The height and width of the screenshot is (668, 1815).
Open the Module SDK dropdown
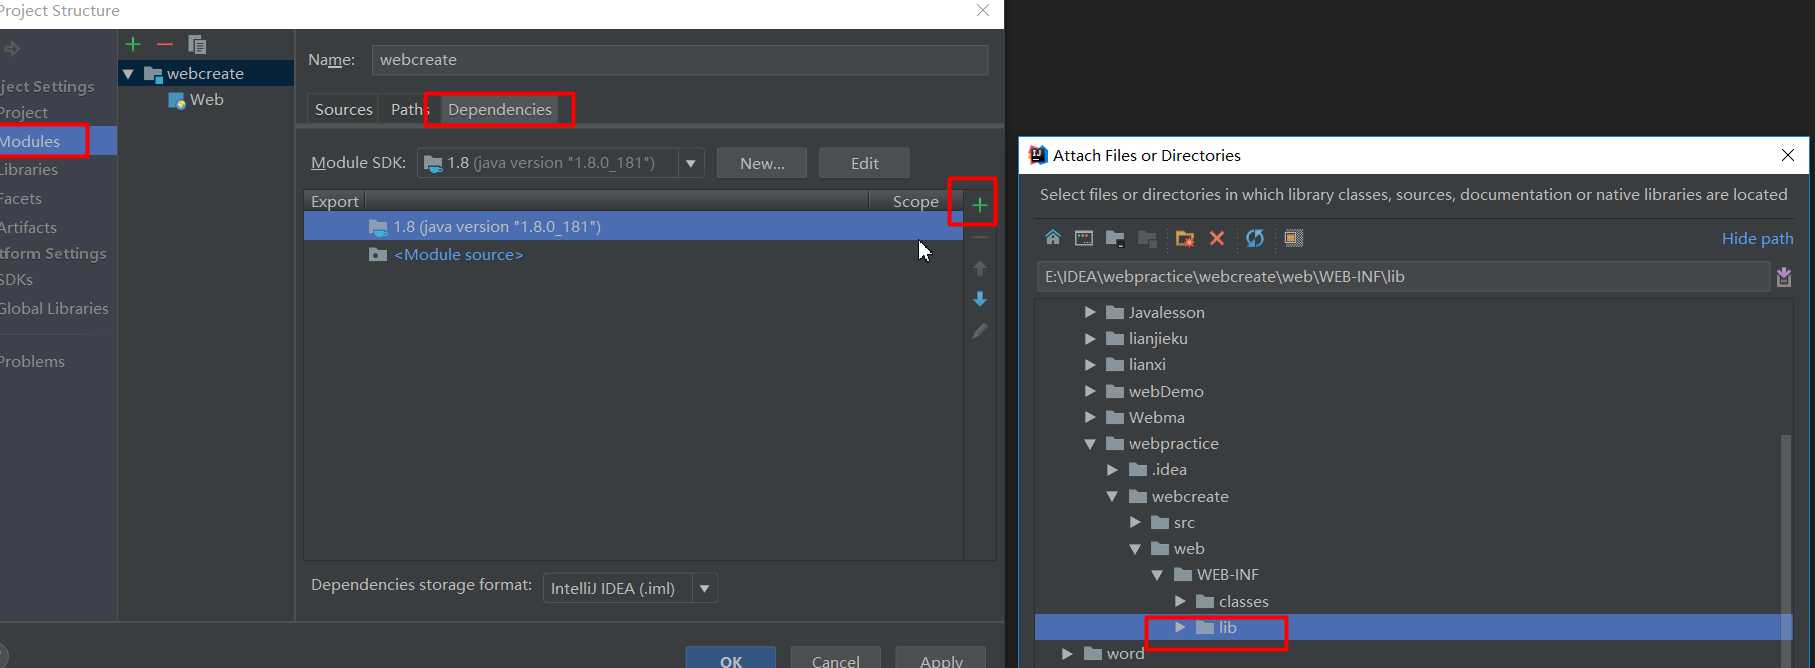tap(690, 163)
